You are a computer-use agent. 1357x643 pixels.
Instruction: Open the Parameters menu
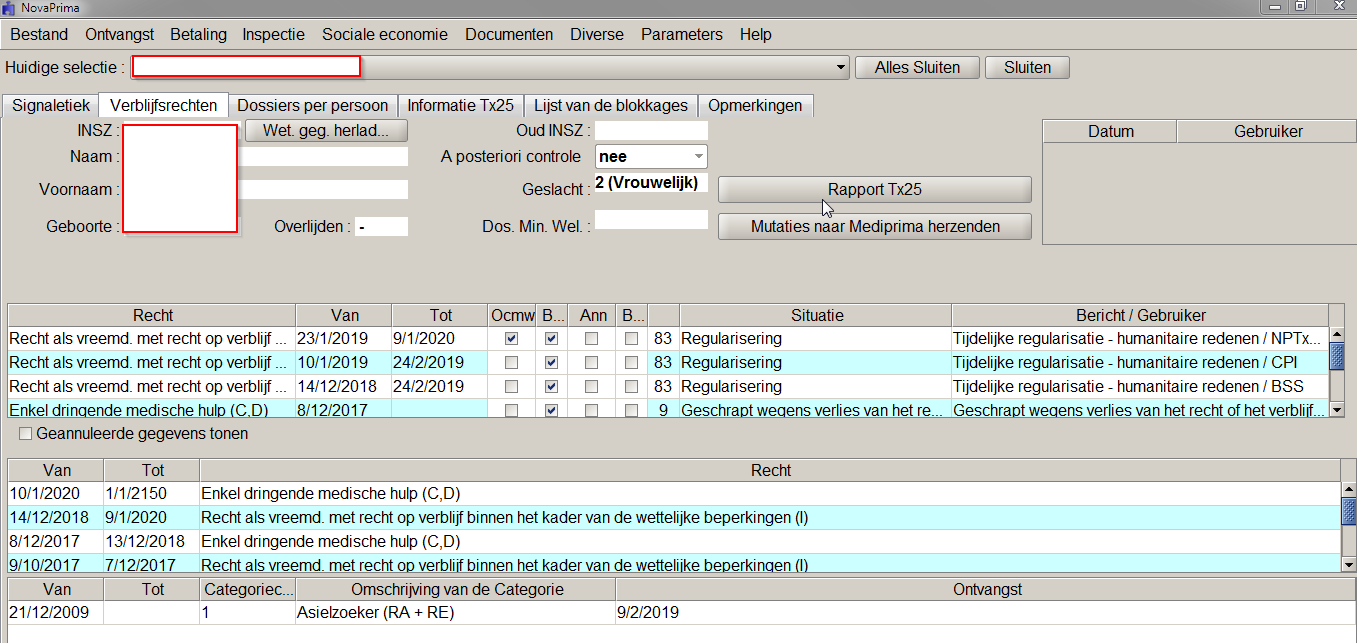(x=681, y=34)
